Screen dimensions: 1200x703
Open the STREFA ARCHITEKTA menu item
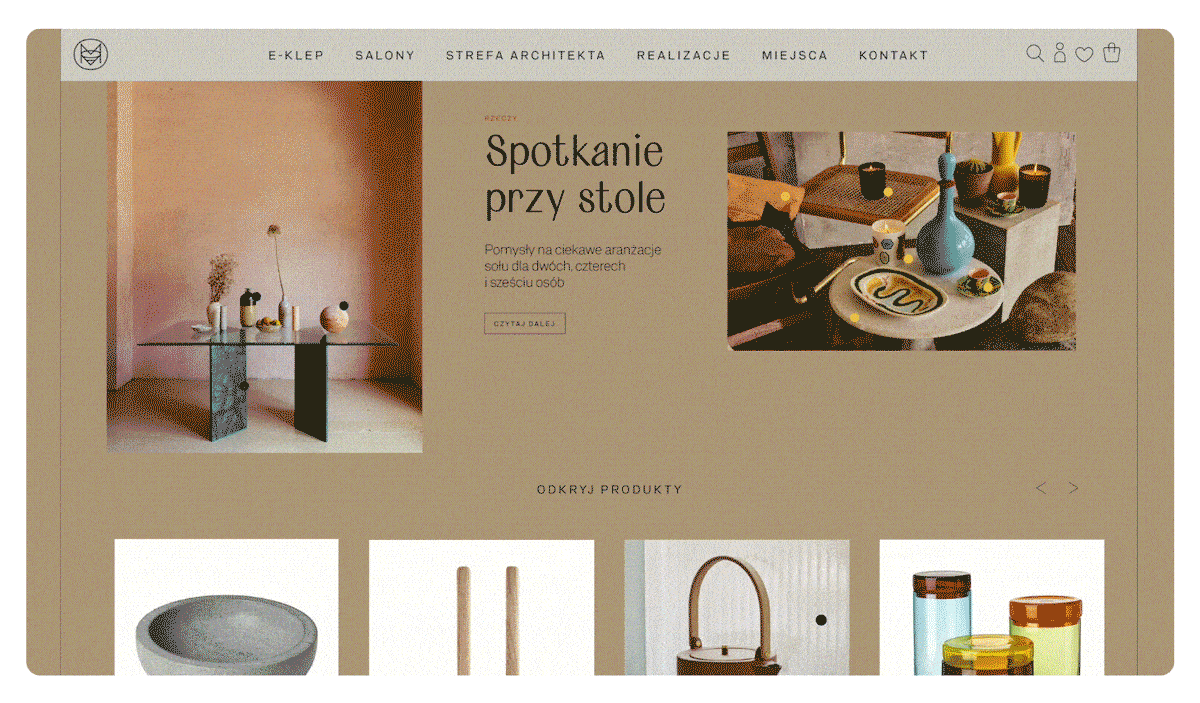(x=526, y=56)
